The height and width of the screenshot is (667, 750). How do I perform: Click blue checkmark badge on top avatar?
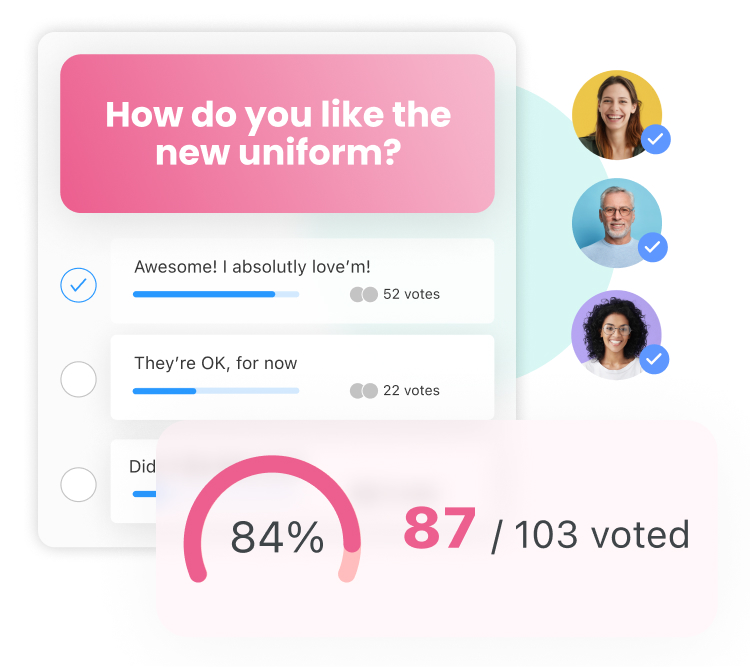coord(655,140)
